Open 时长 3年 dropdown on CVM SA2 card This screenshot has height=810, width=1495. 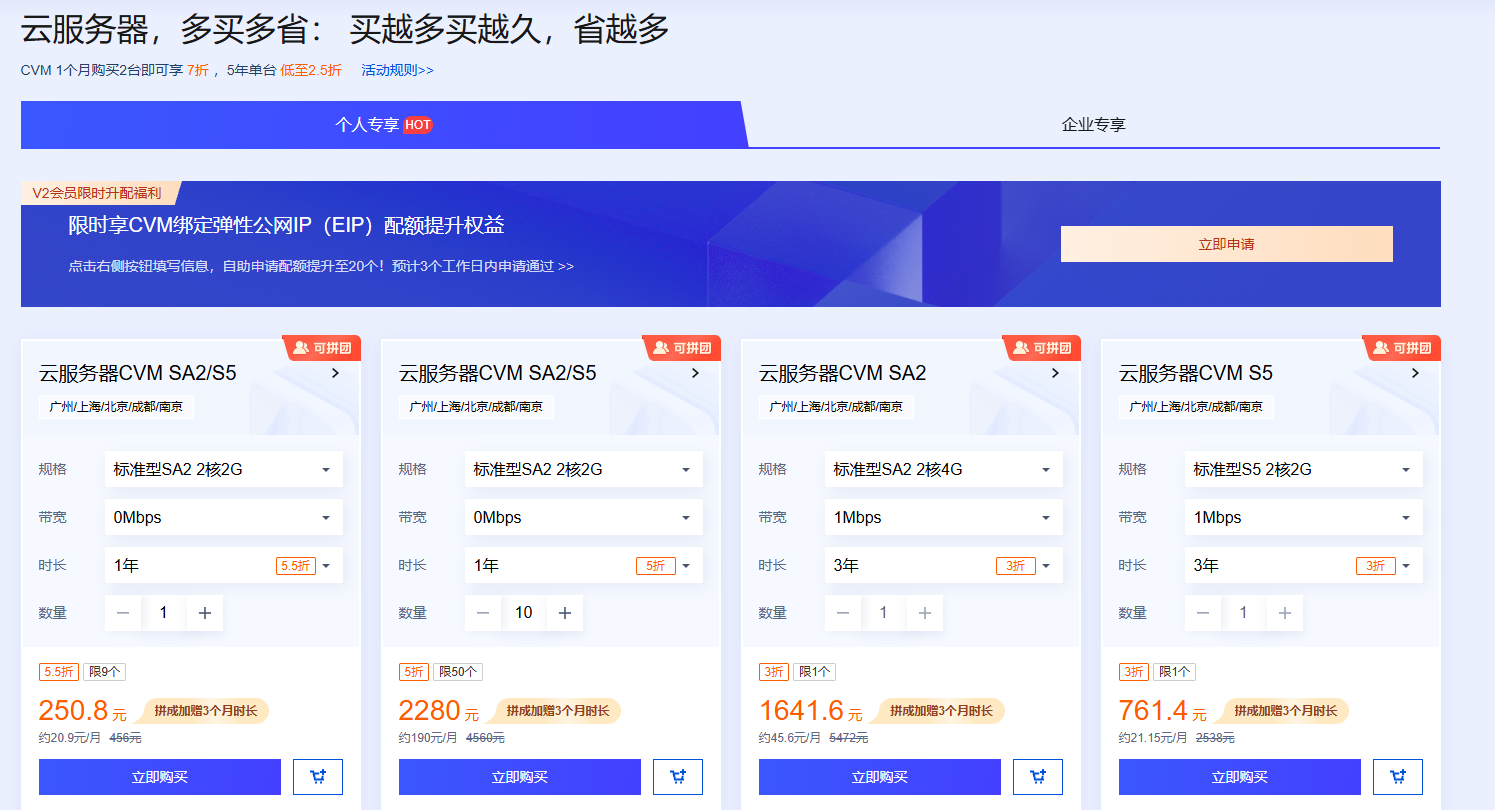(944, 565)
